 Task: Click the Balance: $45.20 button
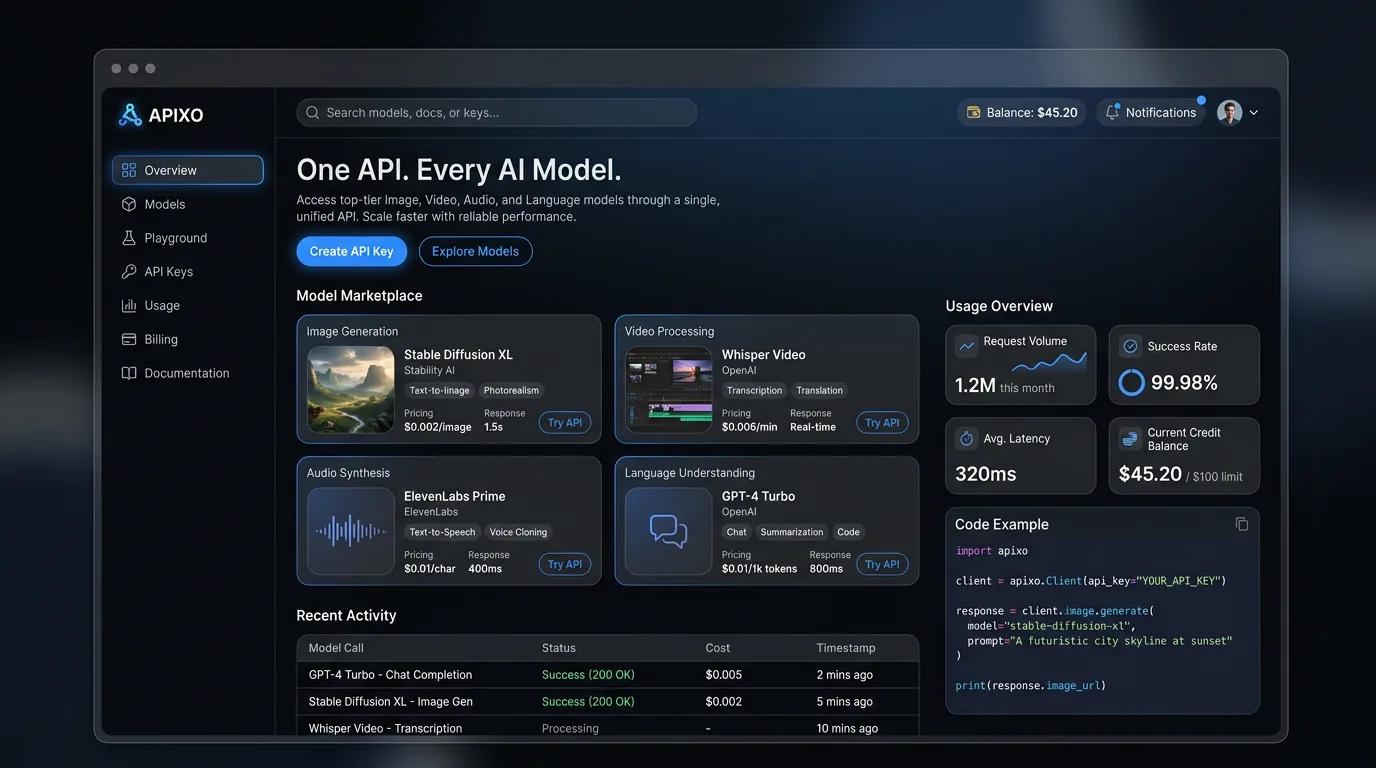pos(1022,113)
